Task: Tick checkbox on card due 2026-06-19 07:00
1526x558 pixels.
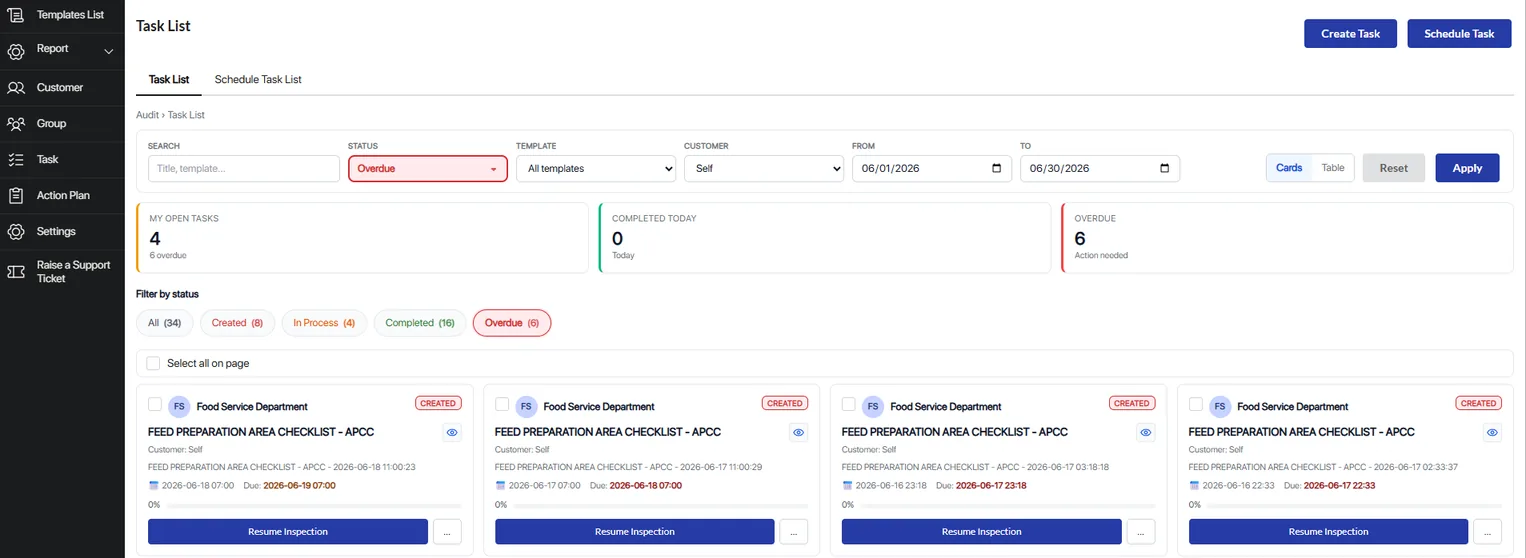Action: point(155,404)
